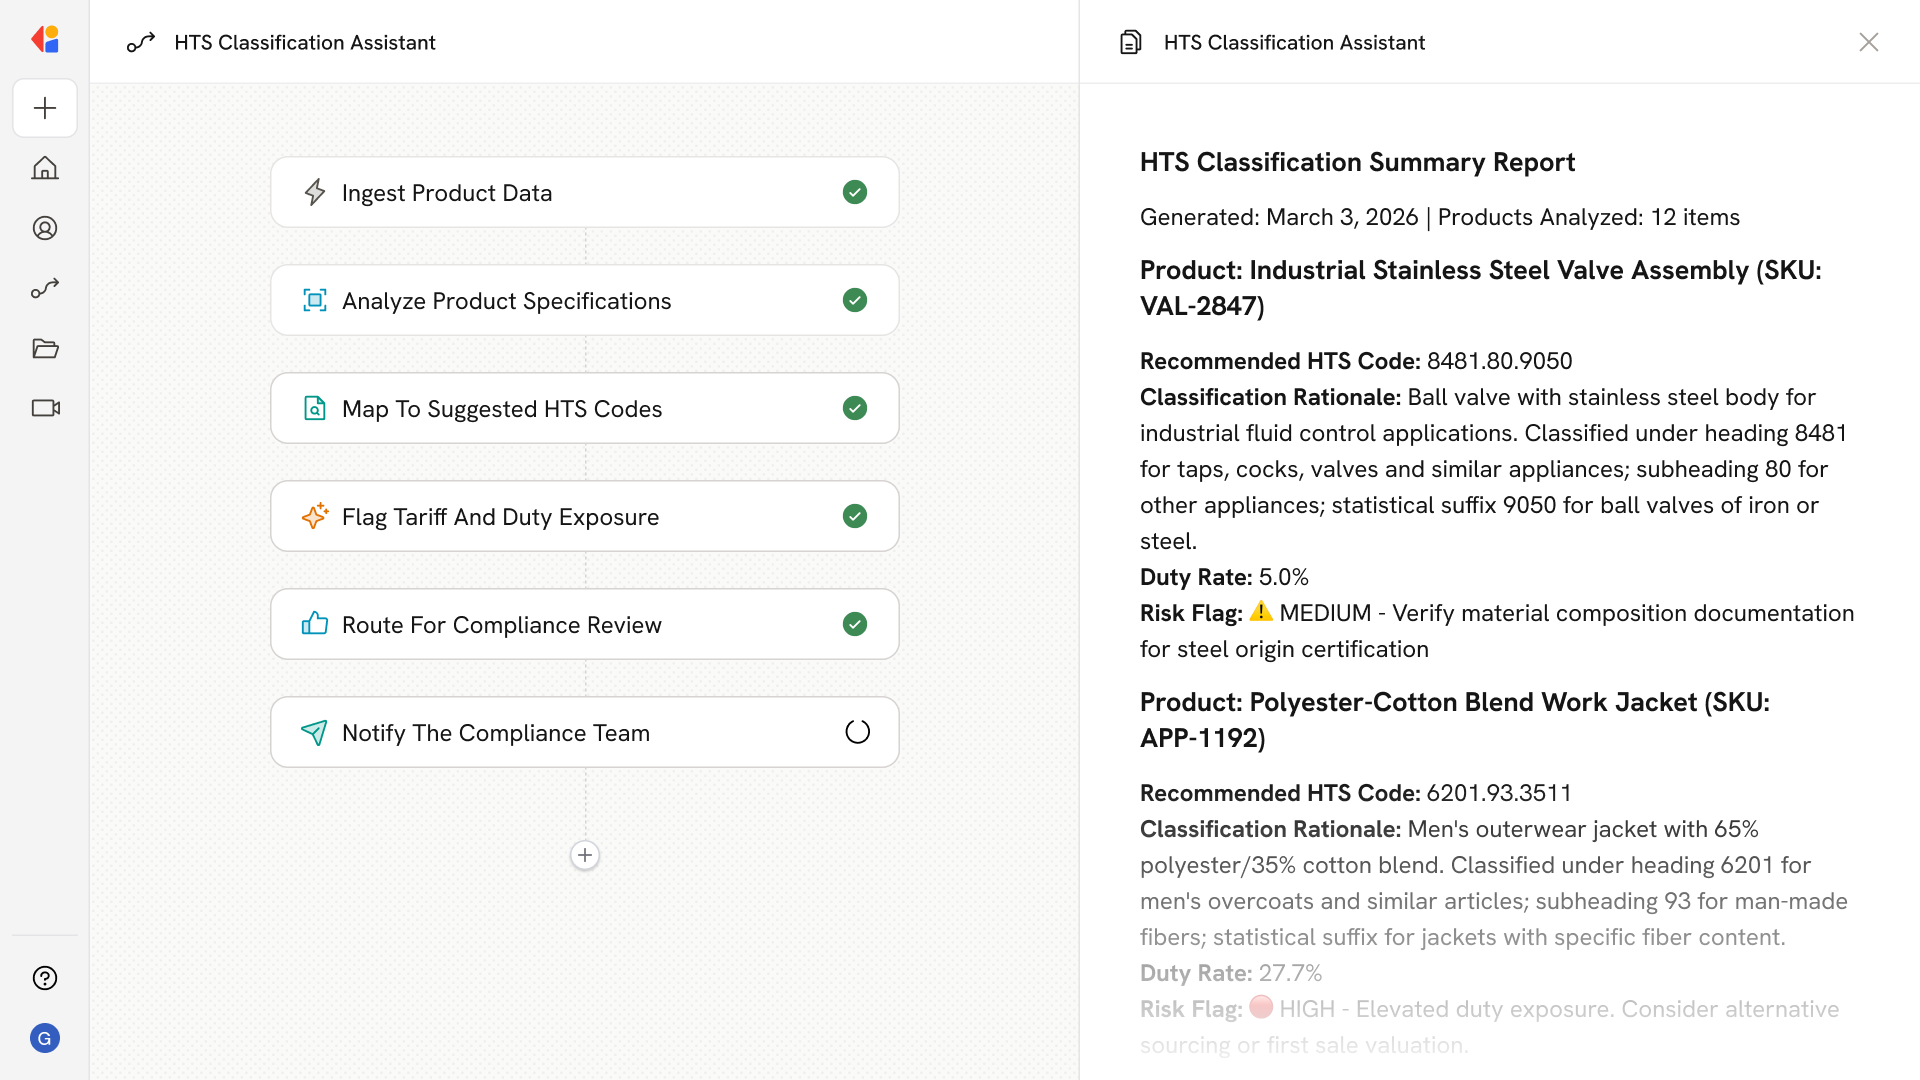
Task: Open the Home icon in sidebar
Action: (45, 168)
